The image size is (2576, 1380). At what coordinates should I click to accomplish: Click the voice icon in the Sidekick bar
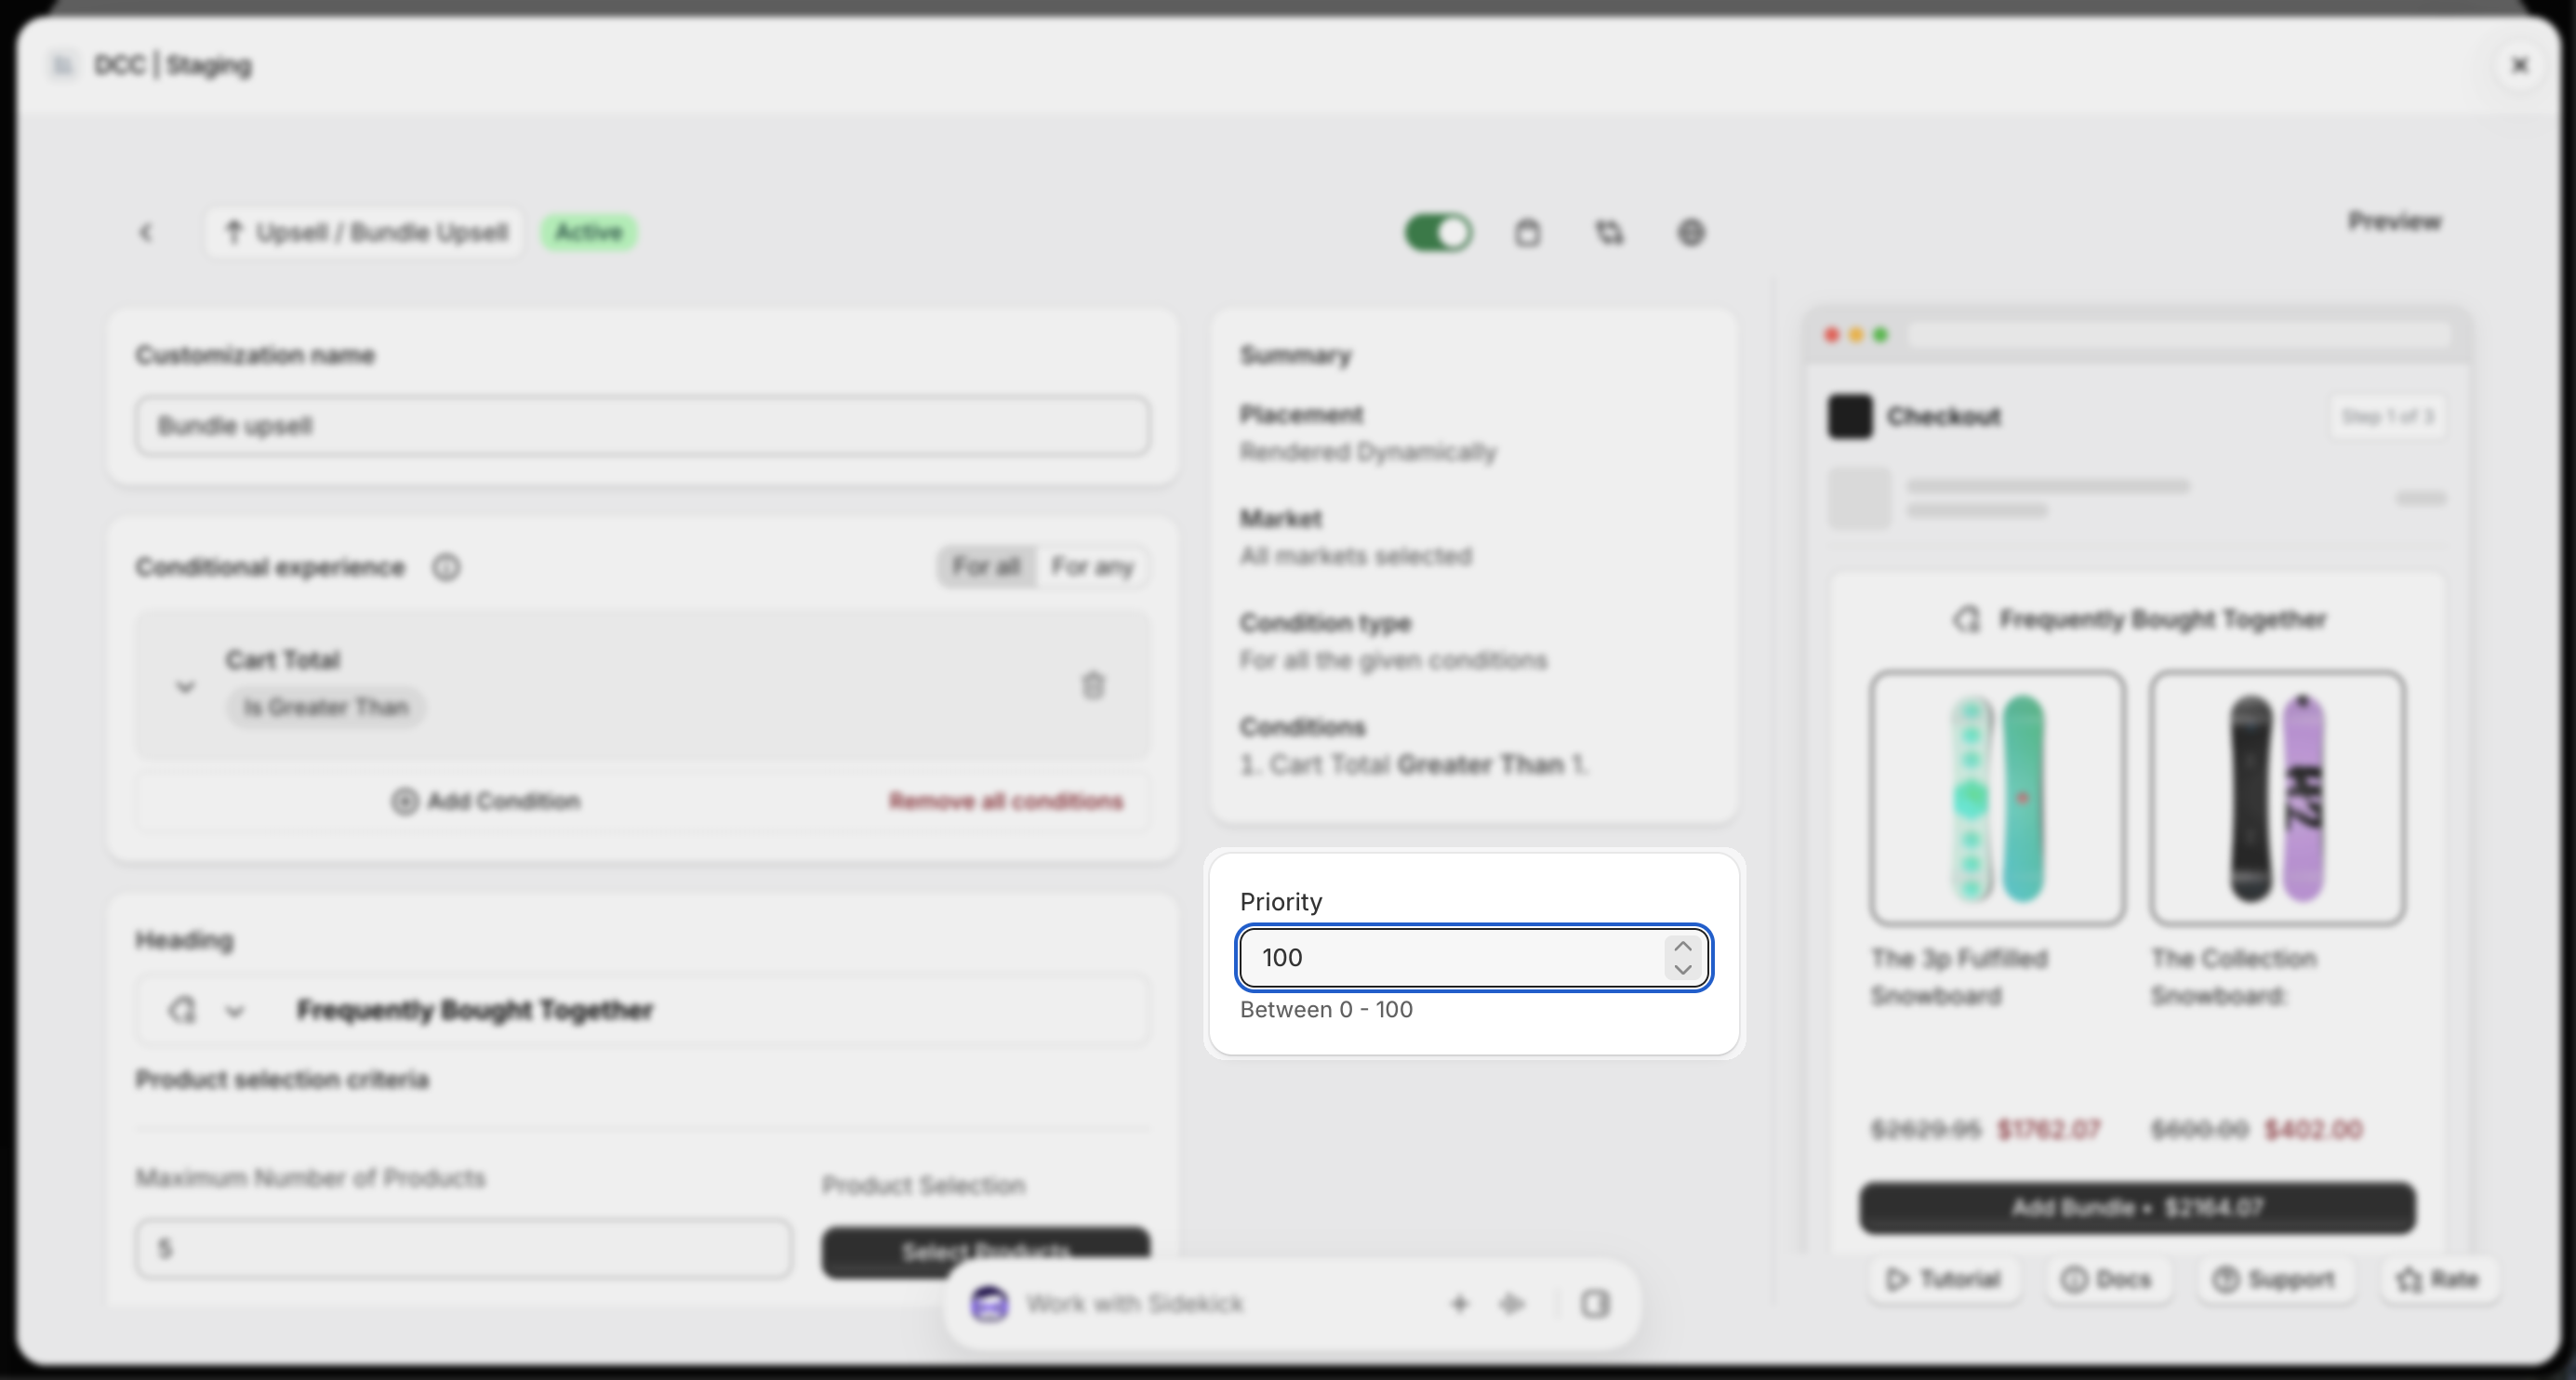(1511, 1304)
